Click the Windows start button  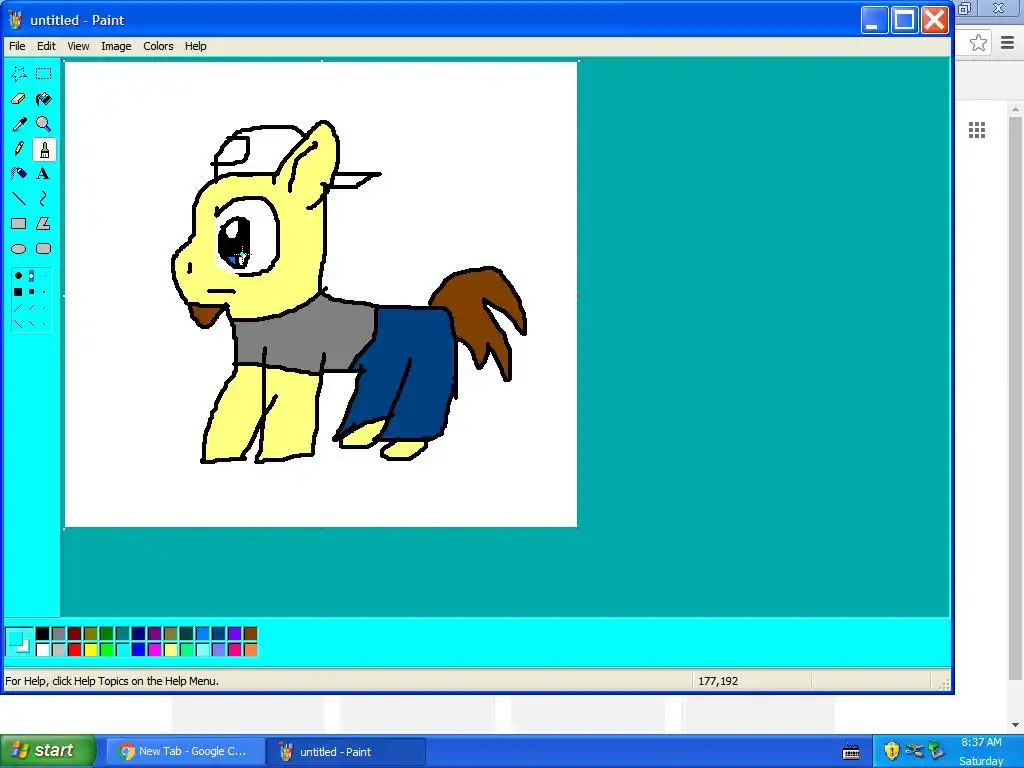[48, 751]
